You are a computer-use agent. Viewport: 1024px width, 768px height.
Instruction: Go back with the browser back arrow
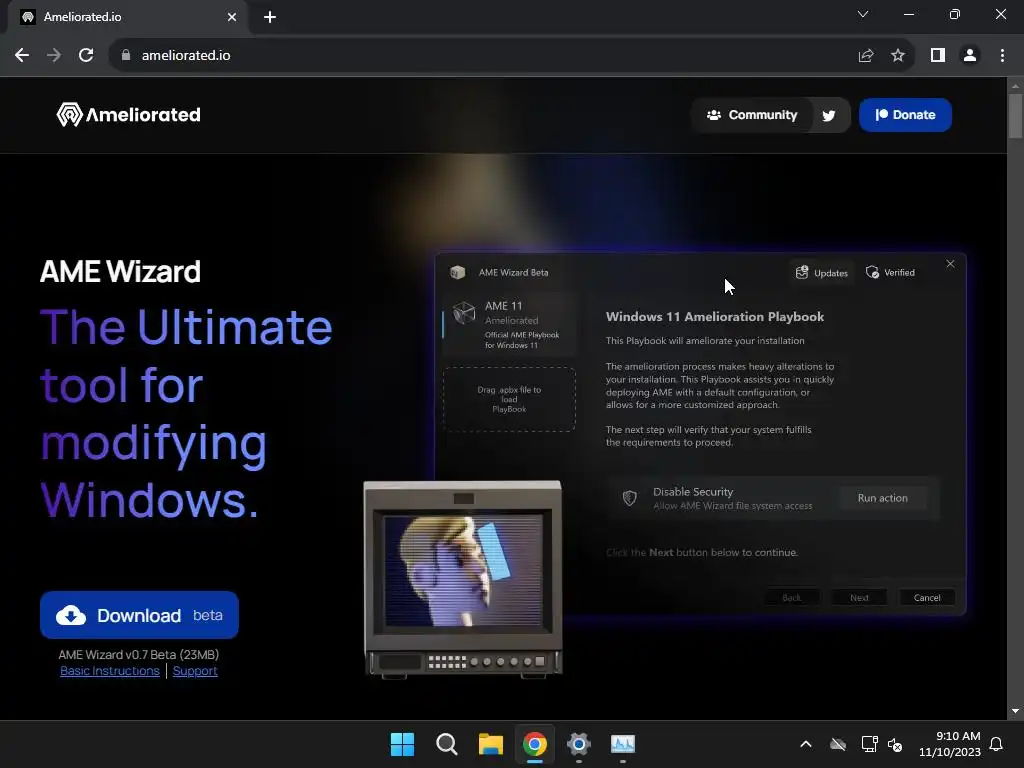(22, 56)
